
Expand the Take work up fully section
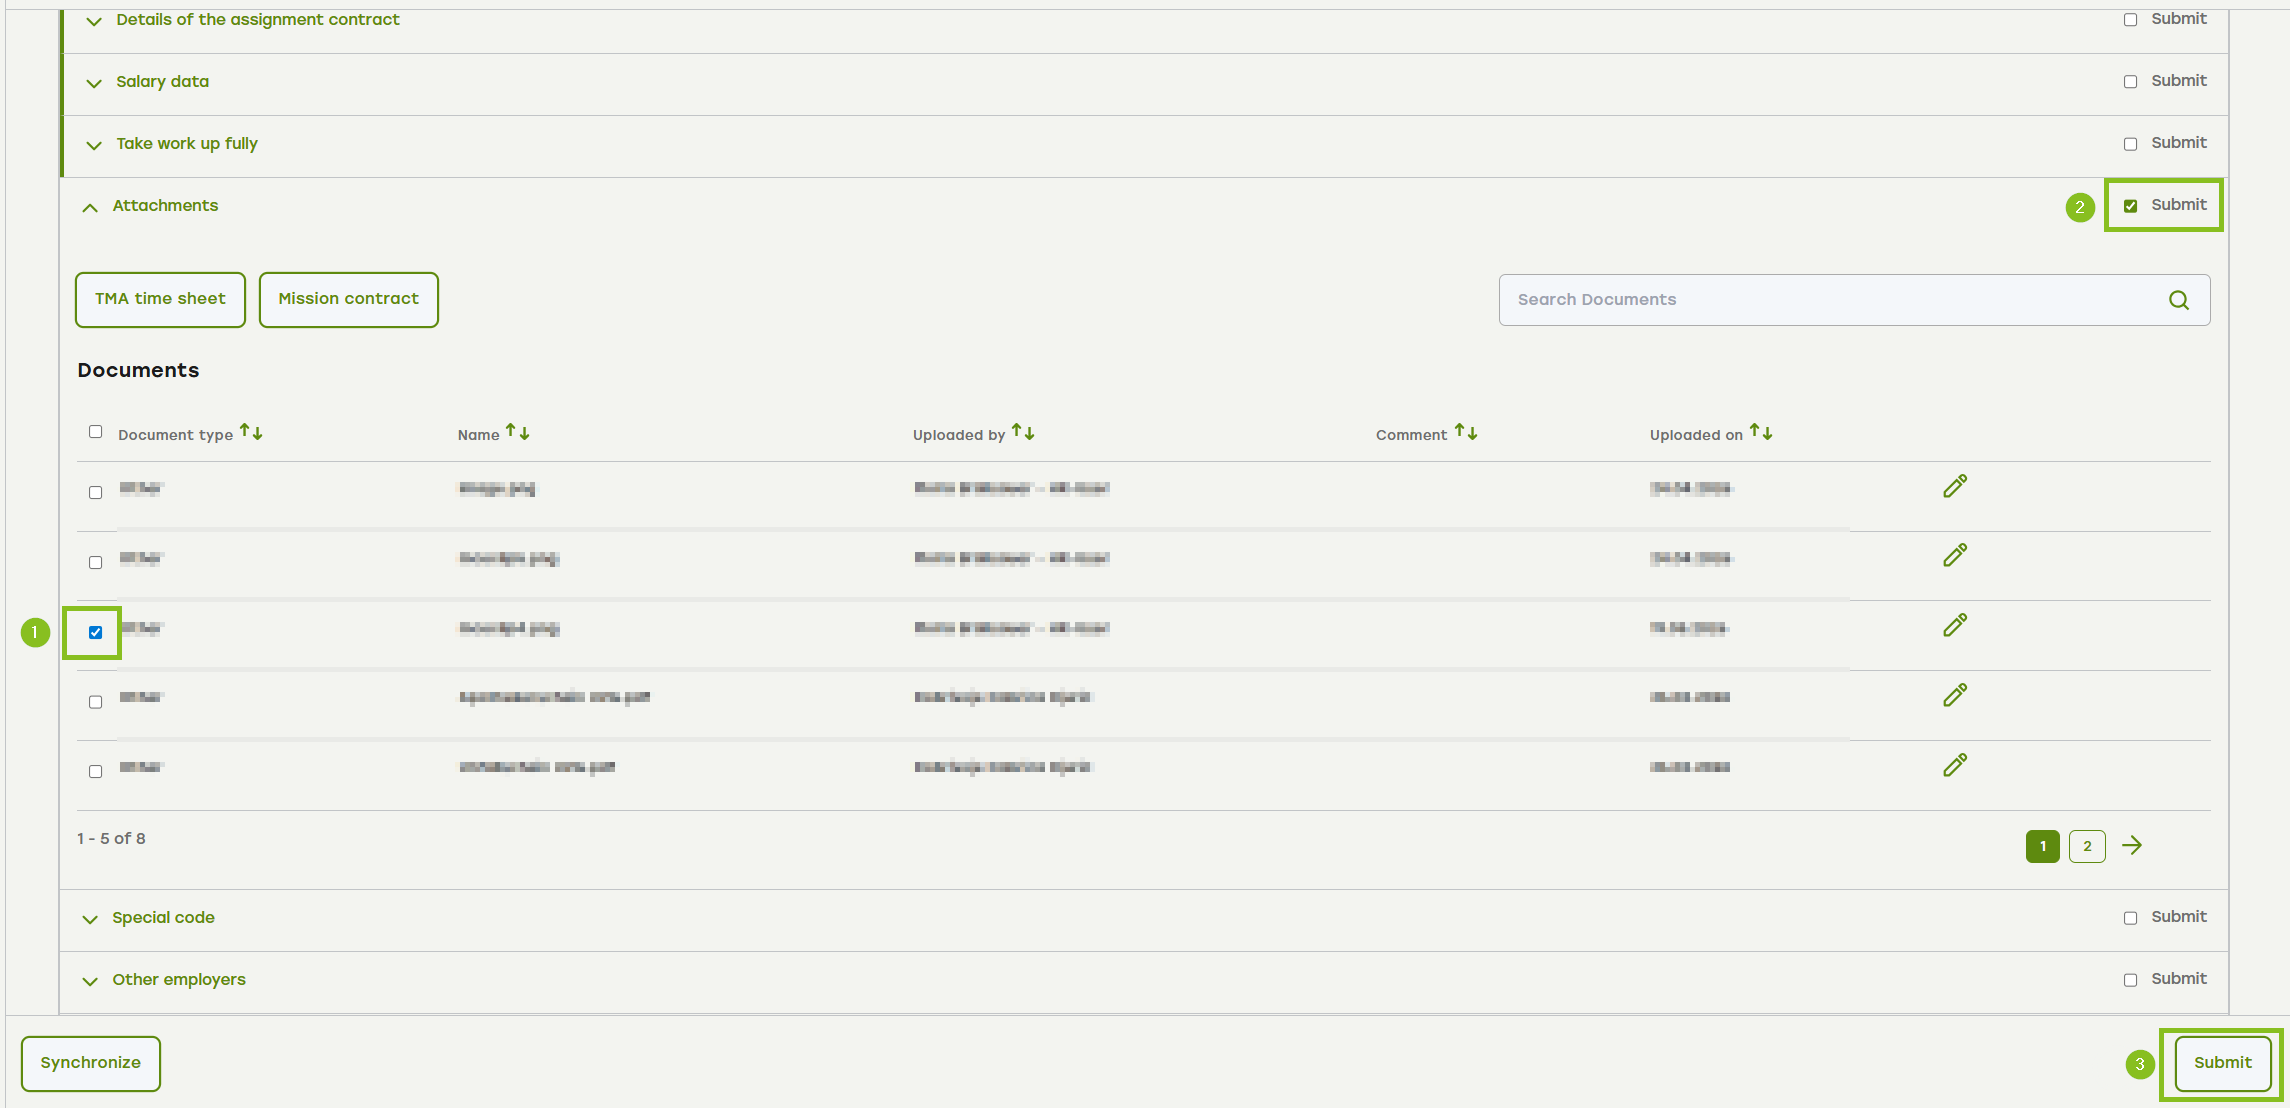click(x=94, y=145)
